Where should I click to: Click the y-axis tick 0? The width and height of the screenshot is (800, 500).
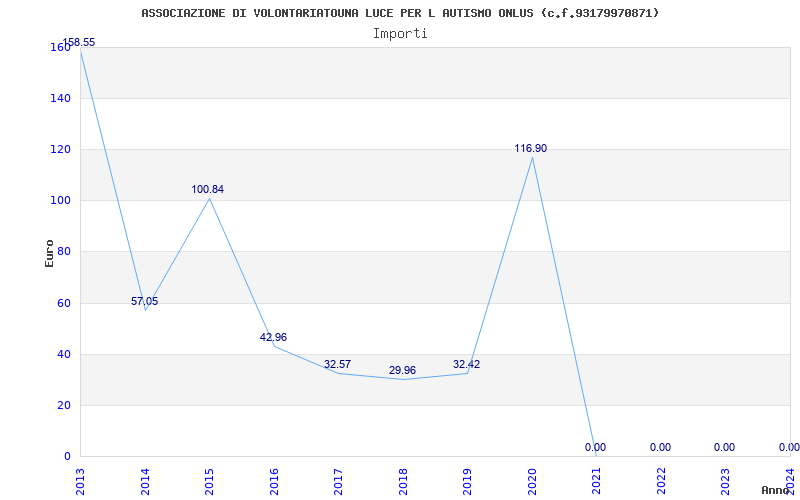click(67, 456)
